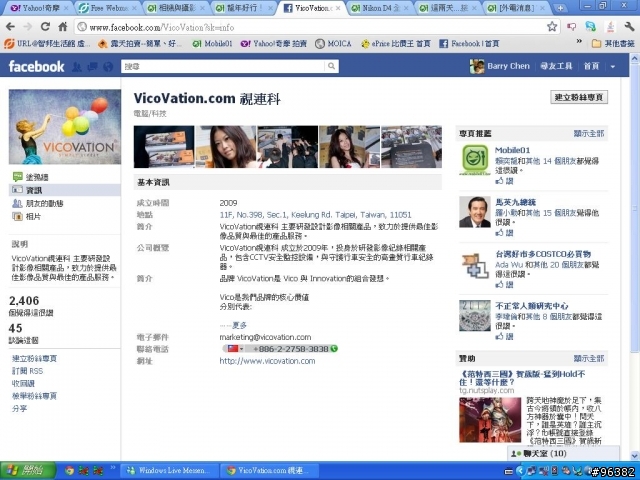Open the first product photo thumbnail
This screenshot has width=640, height=480.
164,147
